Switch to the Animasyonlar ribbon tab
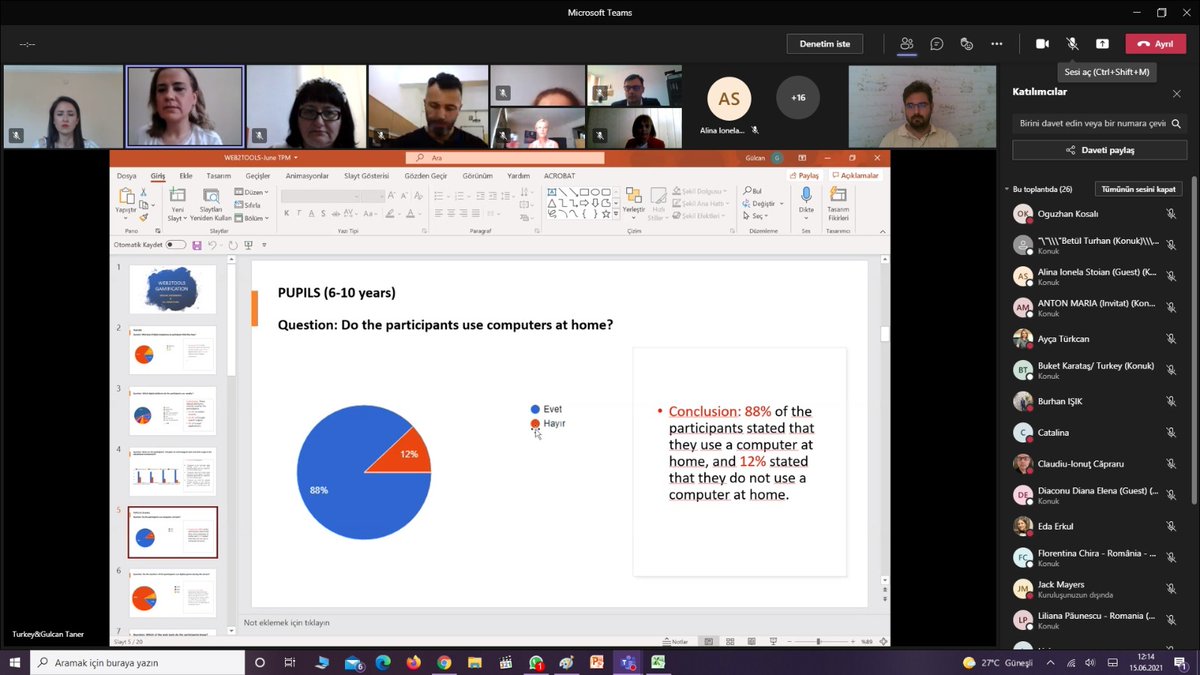 point(307,175)
